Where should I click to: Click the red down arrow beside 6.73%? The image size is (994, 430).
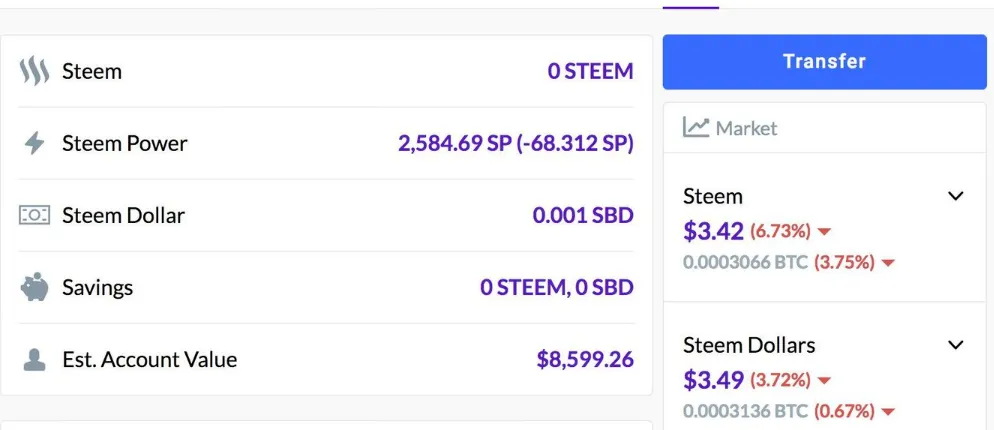[x=824, y=232]
